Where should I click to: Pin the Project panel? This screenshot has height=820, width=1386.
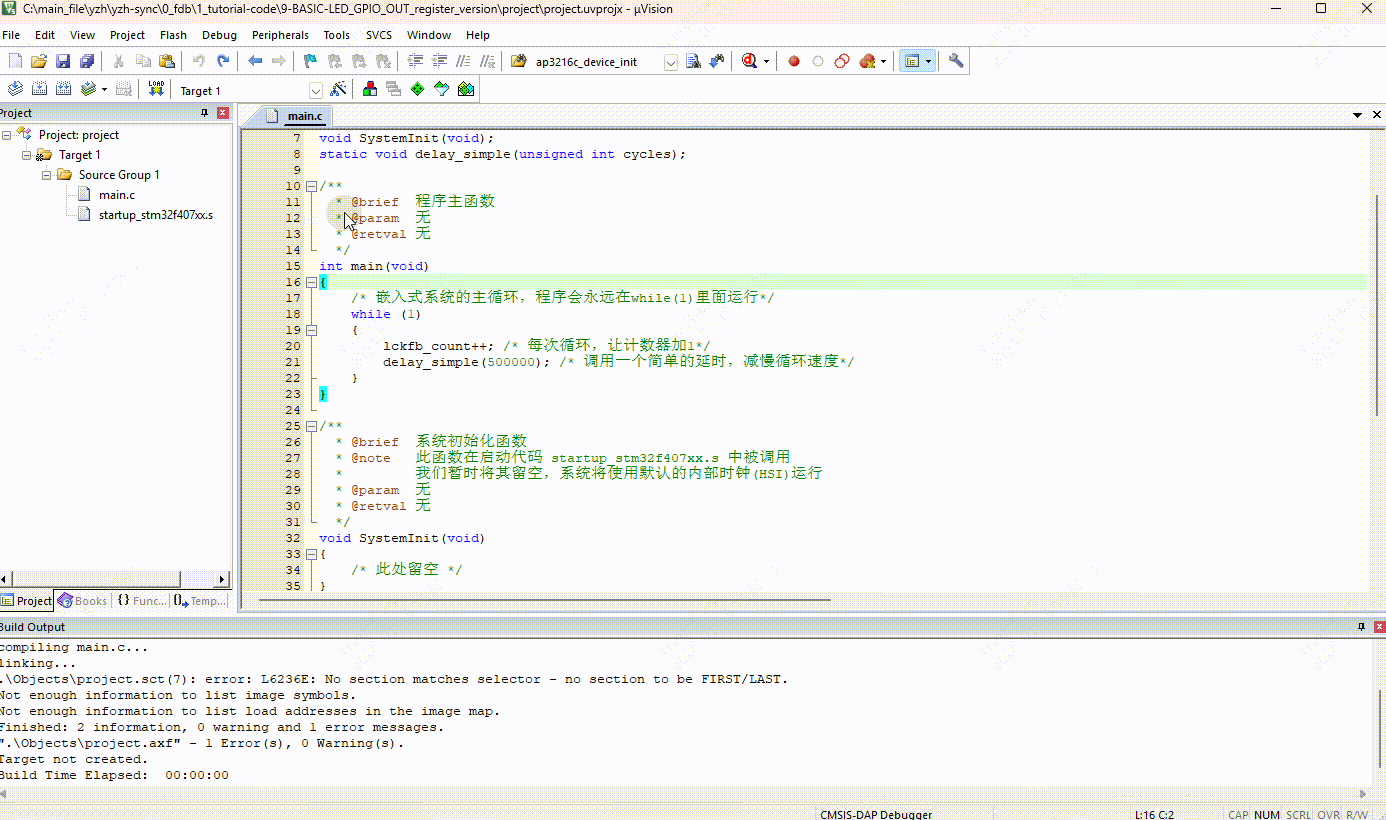(x=205, y=113)
